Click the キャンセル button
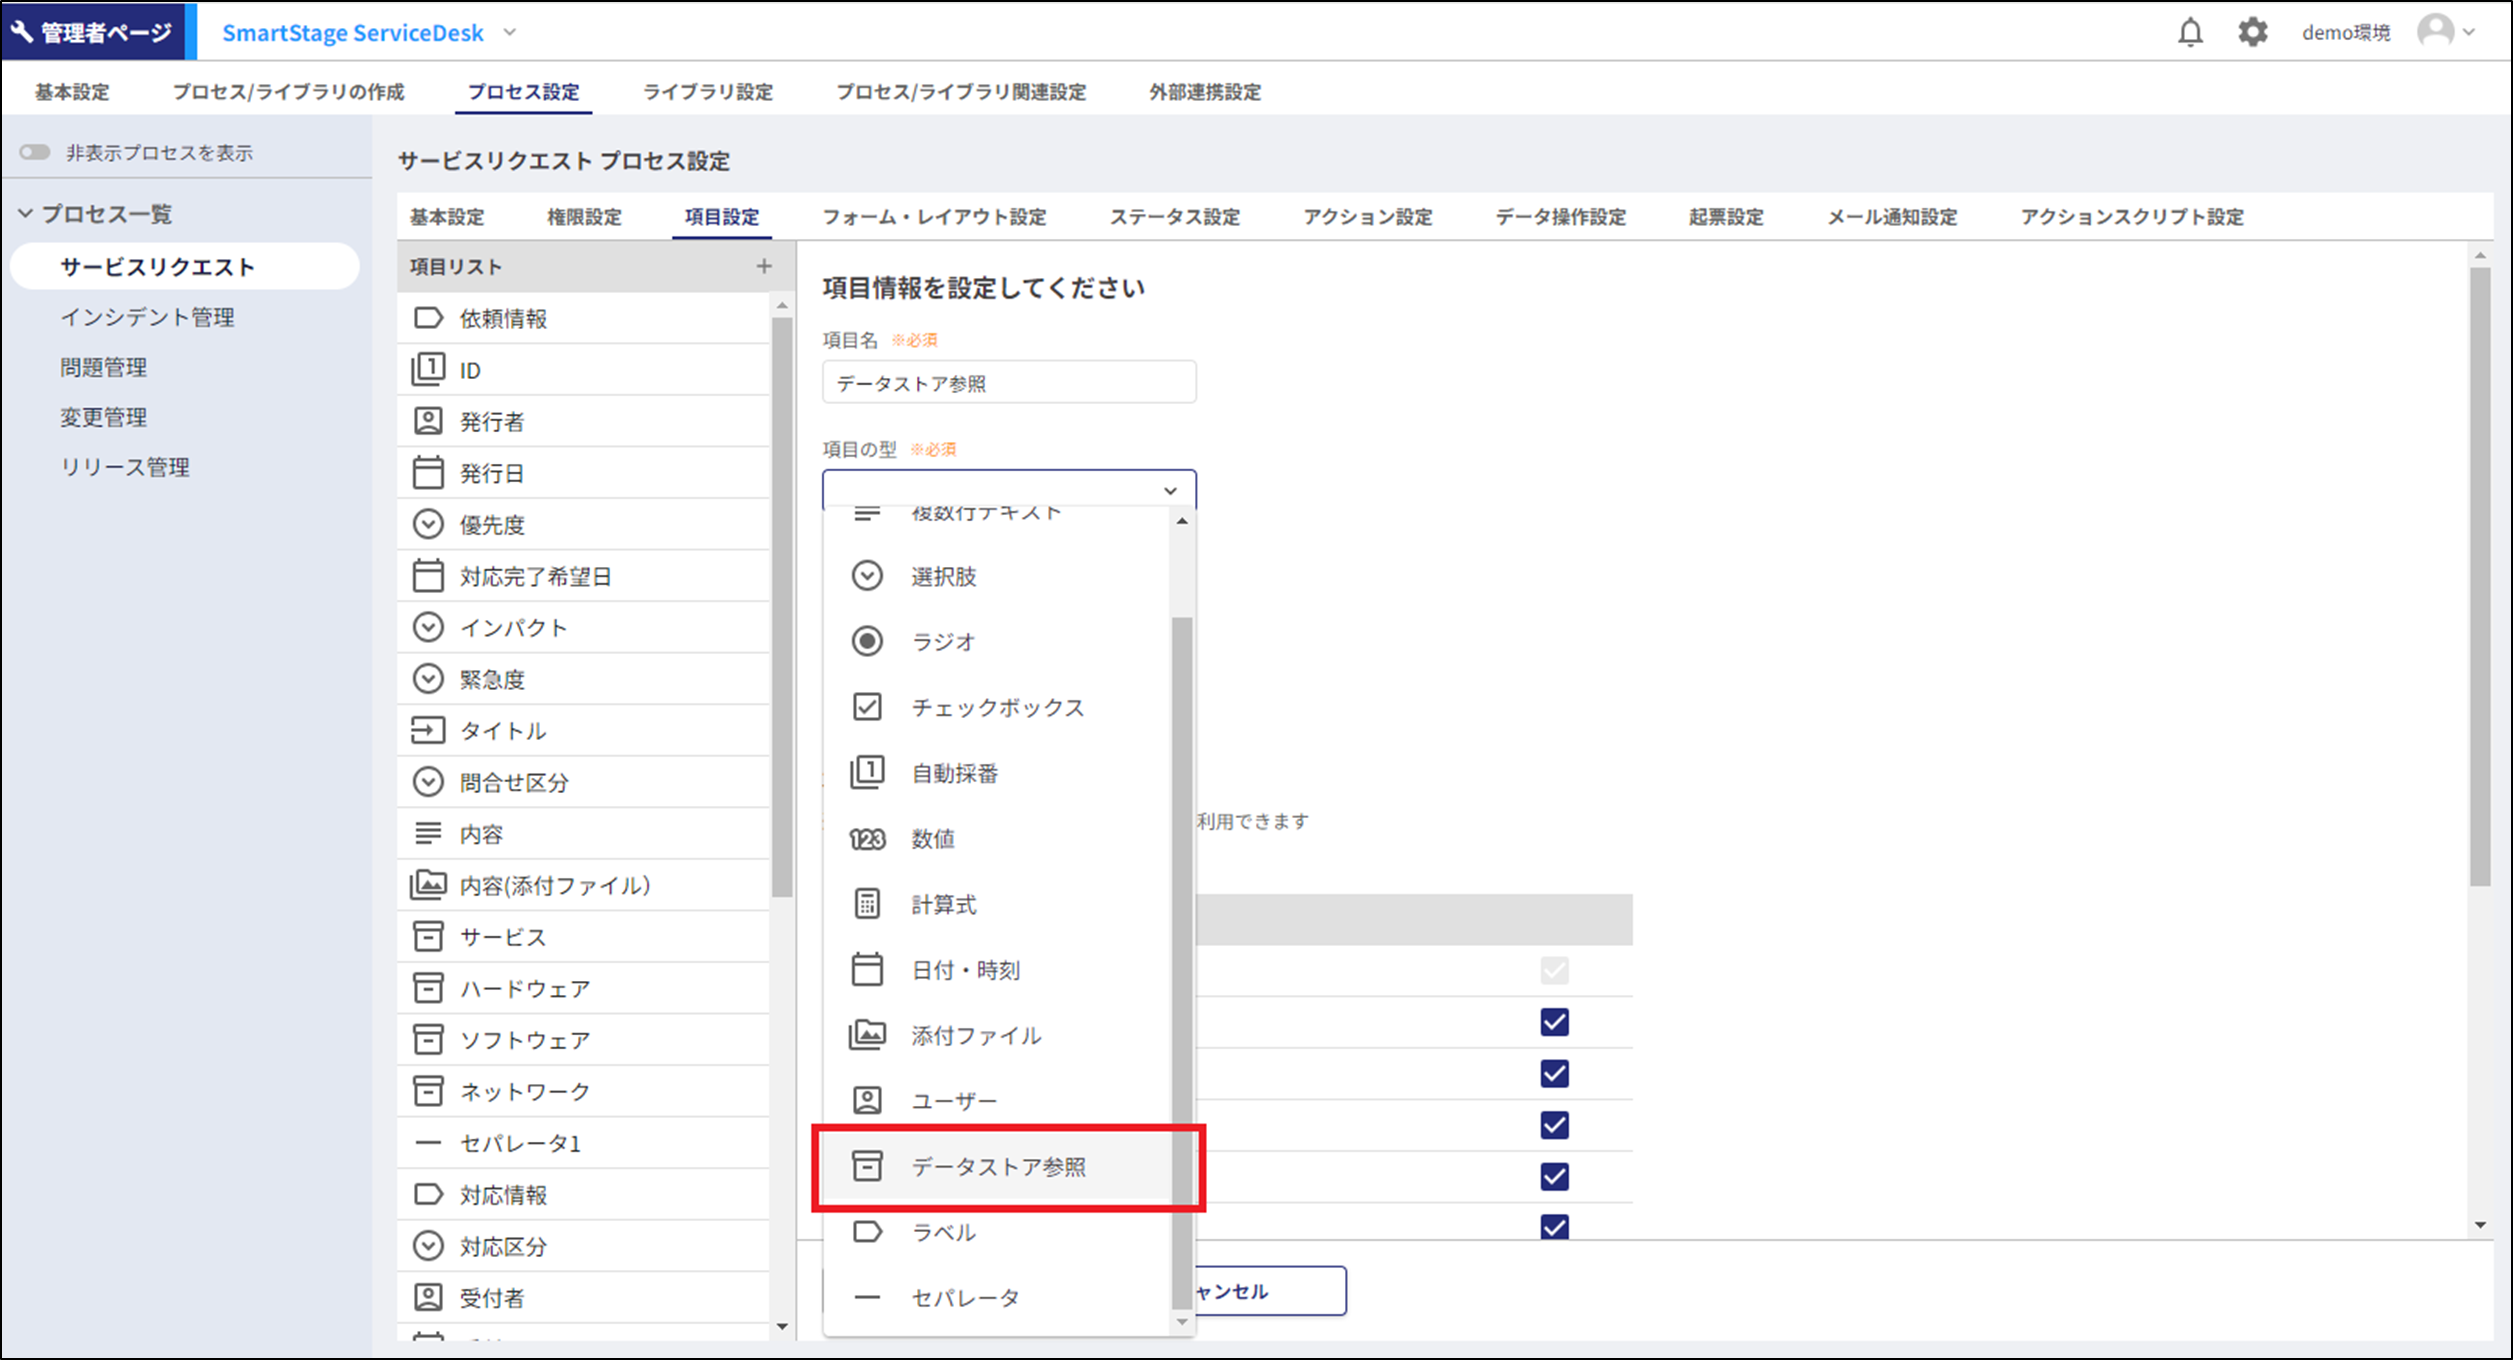Viewport: 2513px width, 1360px height. coord(1266,1291)
